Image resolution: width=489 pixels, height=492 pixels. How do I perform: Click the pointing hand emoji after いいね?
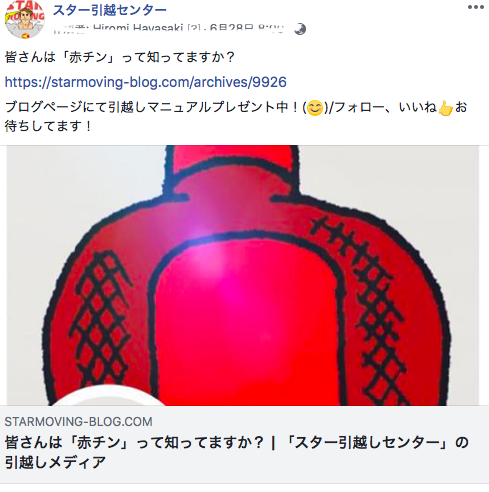(445, 108)
